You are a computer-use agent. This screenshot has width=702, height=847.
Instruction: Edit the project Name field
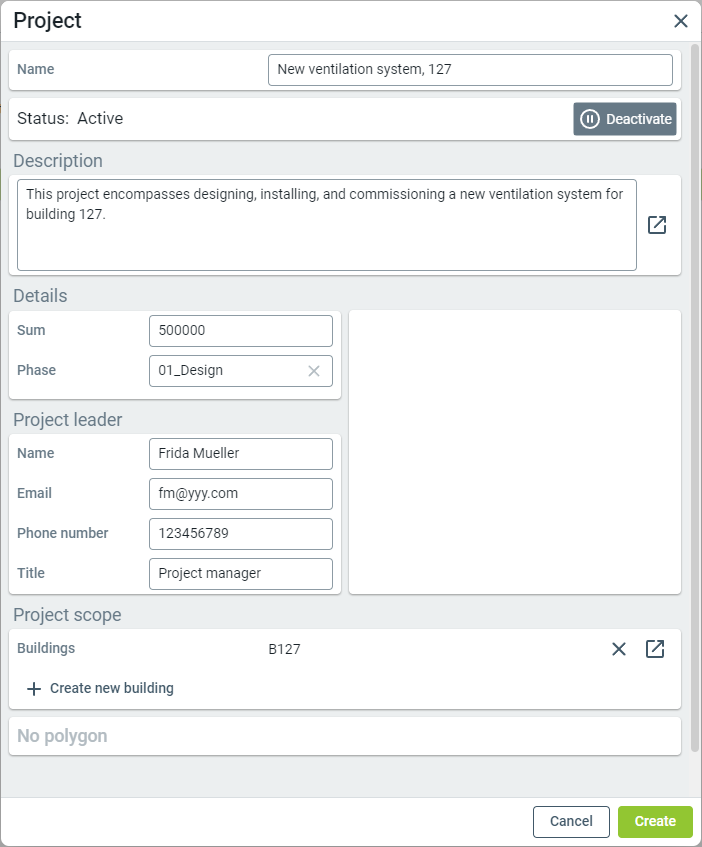point(470,70)
